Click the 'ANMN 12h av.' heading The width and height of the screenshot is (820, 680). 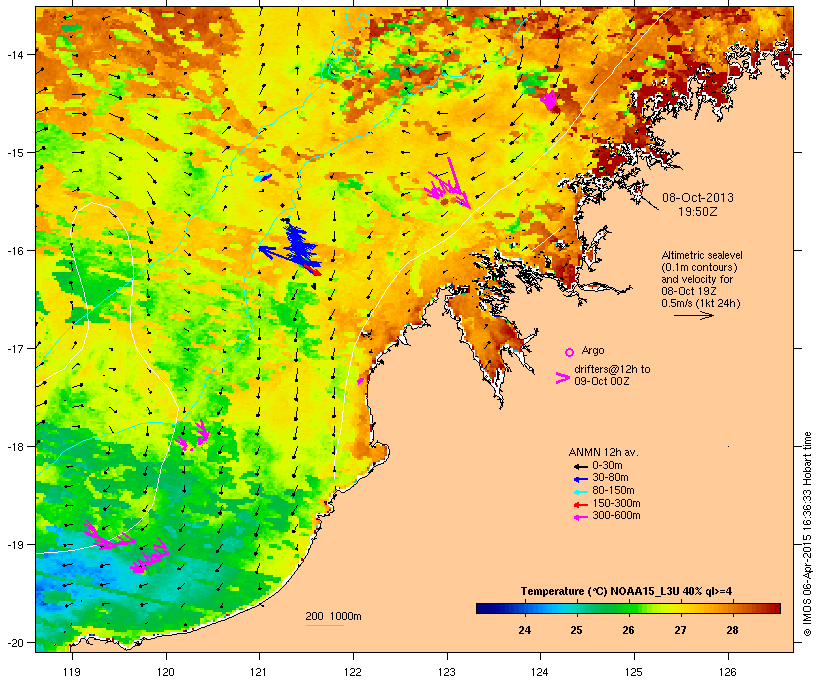[x=603, y=452]
